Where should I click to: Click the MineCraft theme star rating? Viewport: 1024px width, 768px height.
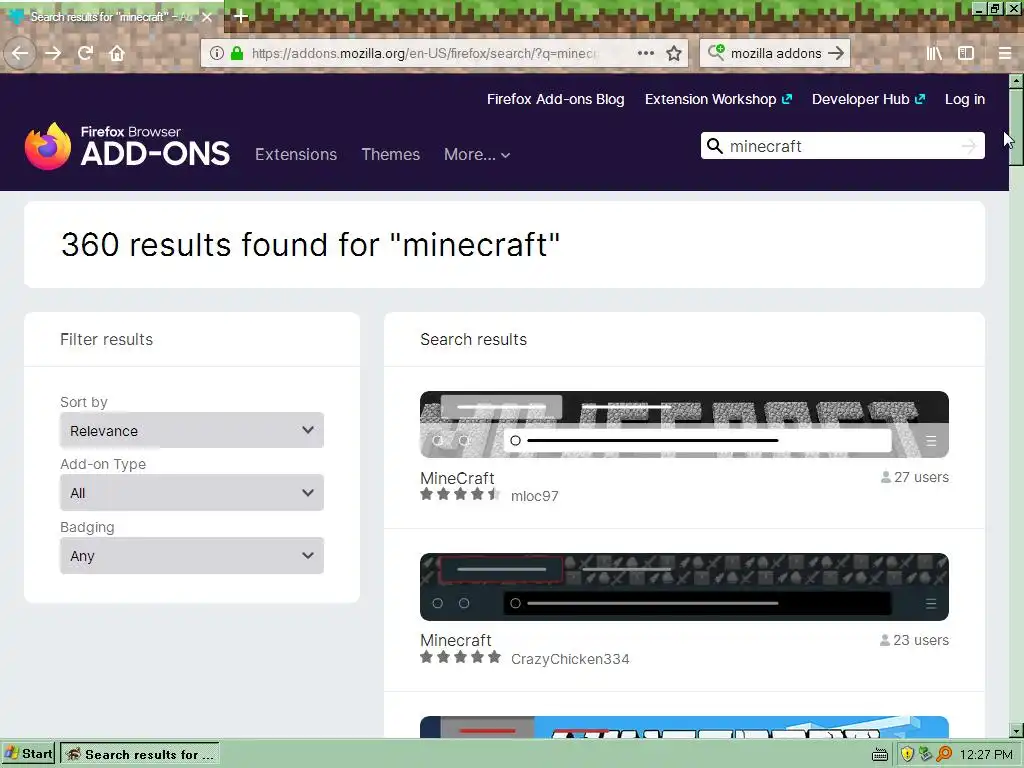click(460, 494)
